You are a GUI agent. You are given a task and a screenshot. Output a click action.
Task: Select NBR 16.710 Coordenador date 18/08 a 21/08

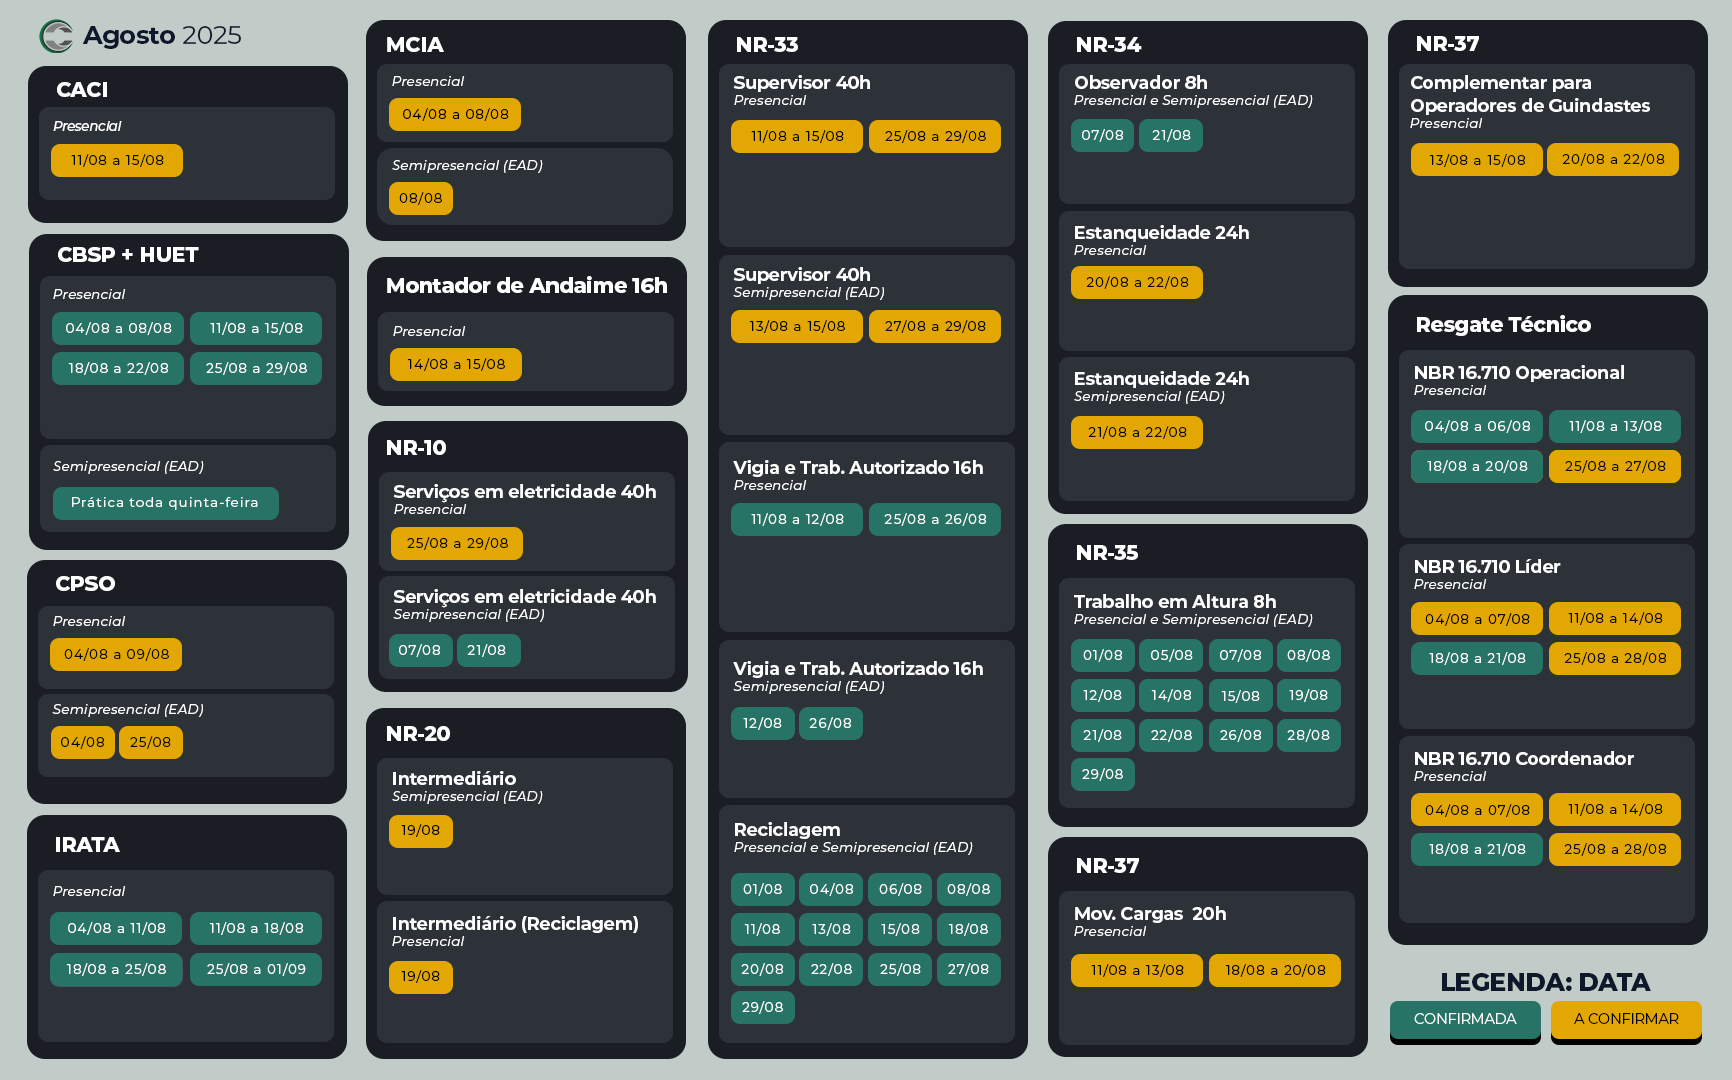coord(1477,849)
